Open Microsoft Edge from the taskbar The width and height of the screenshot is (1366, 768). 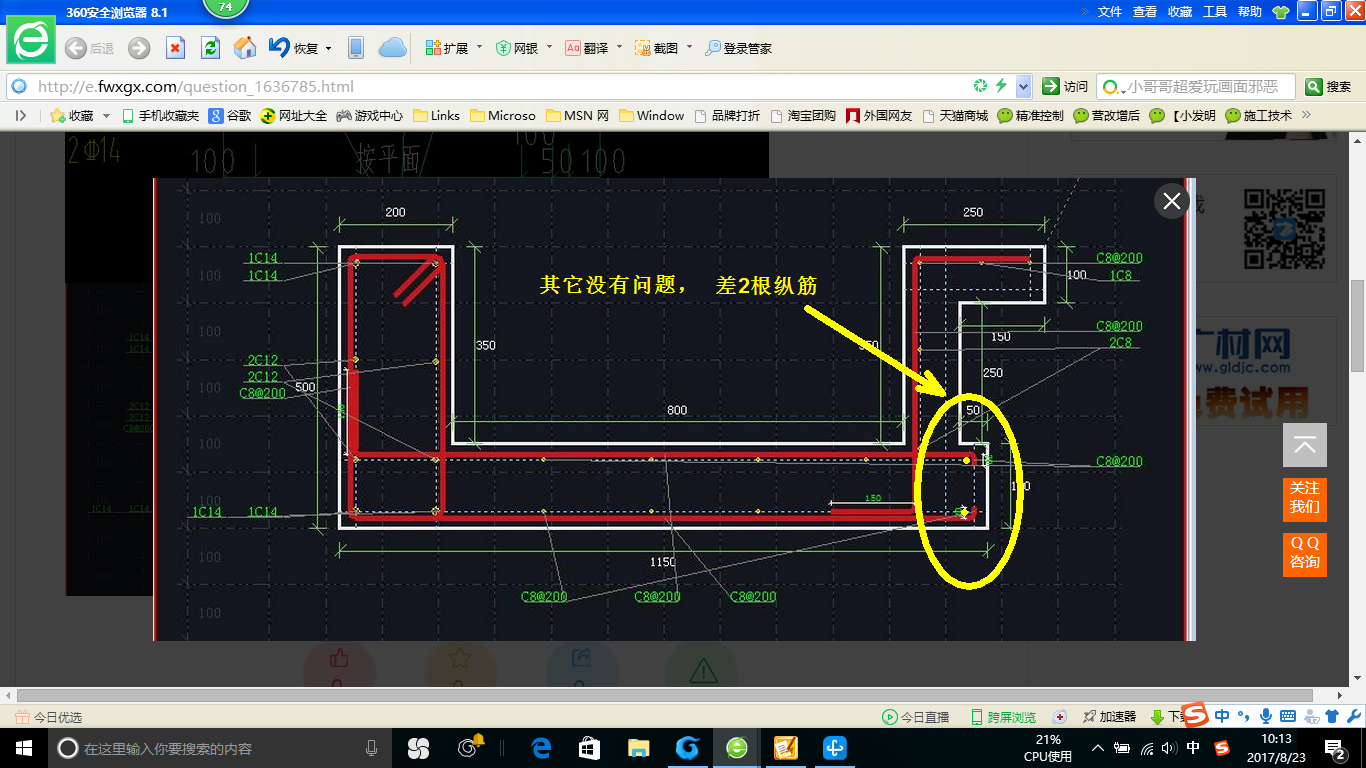[x=541, y=748]
